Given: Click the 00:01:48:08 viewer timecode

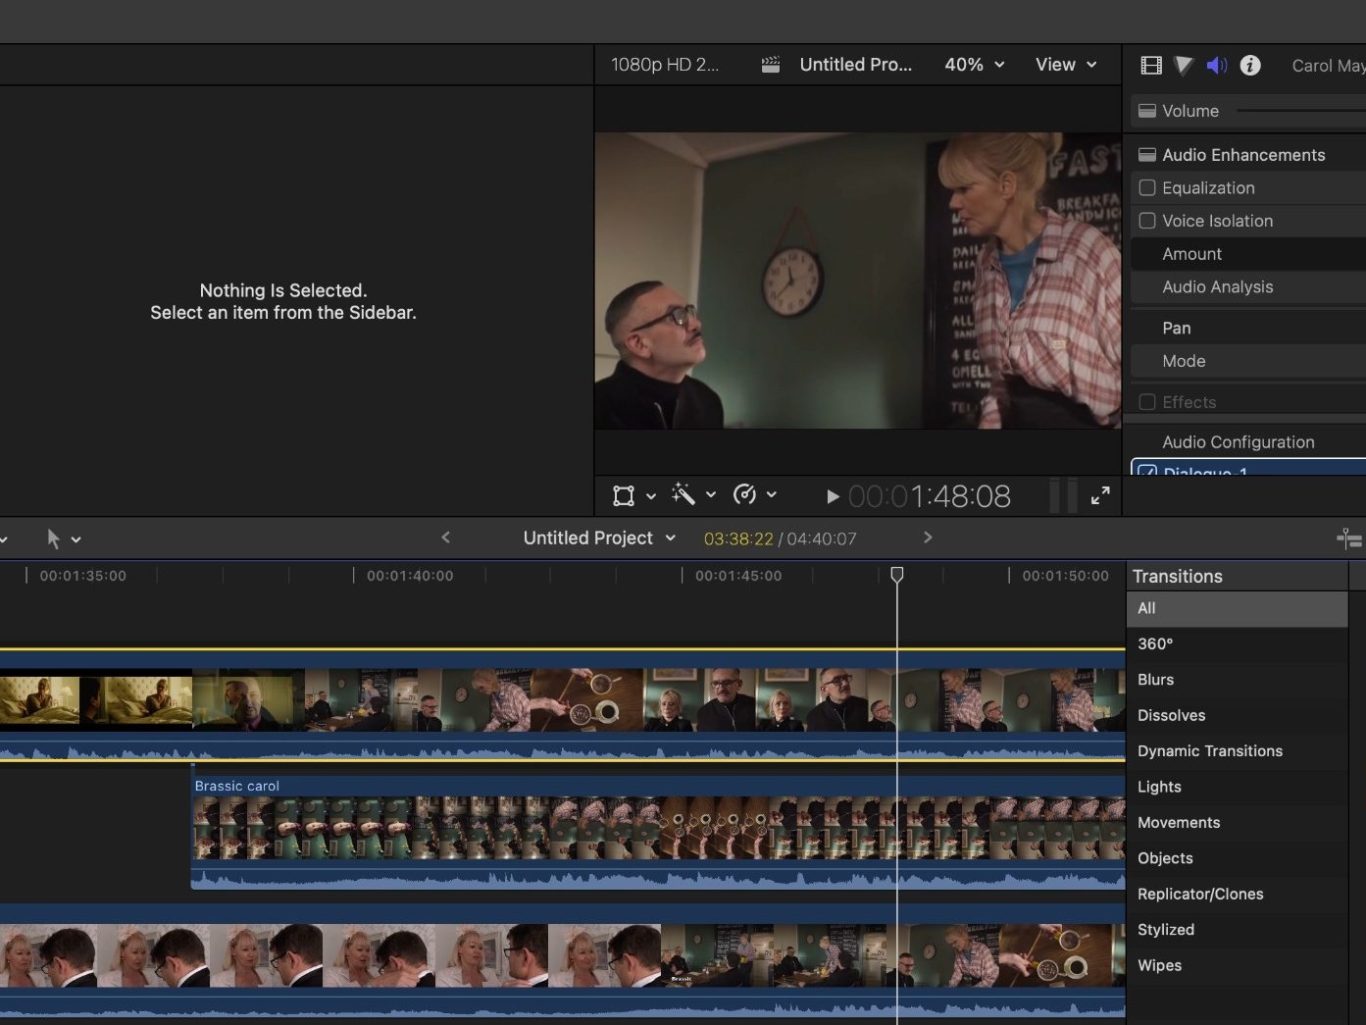Looking at the screenshot, I should (929, 496).
